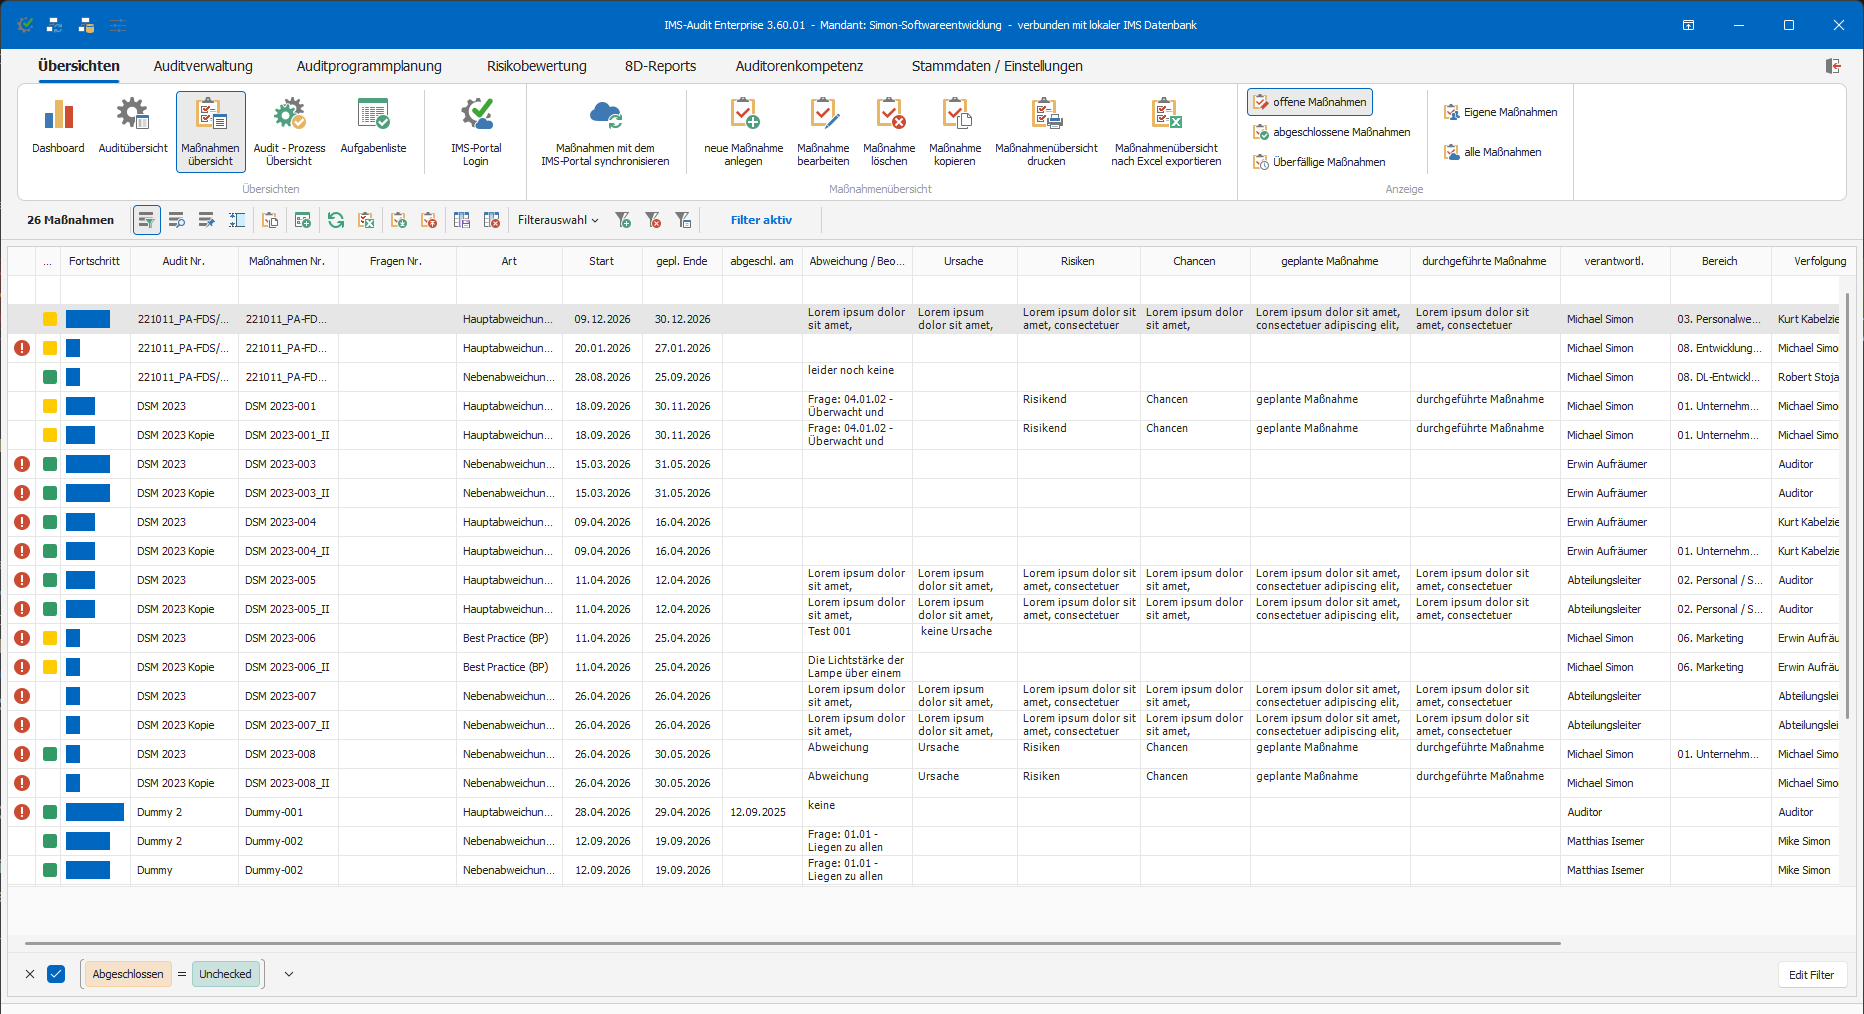
Task: Synchronize Maßnahmen with the IMS-Portal
Action: (605, 132)
